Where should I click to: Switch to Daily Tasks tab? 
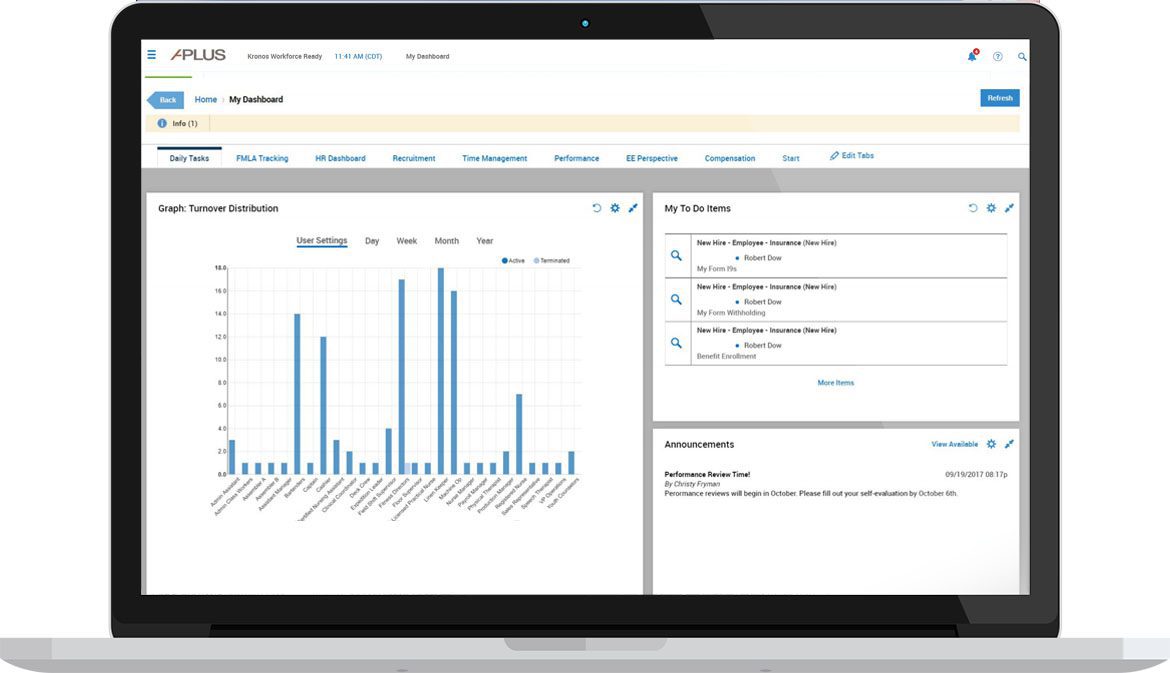[x=189, y=158]
